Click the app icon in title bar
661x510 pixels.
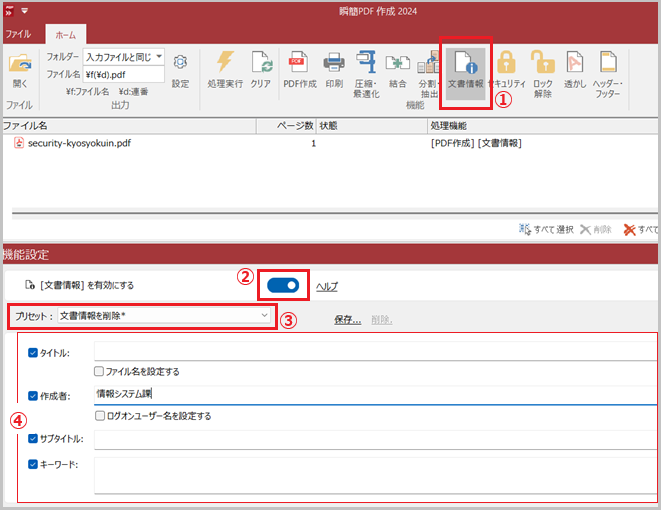pos(9,11)
